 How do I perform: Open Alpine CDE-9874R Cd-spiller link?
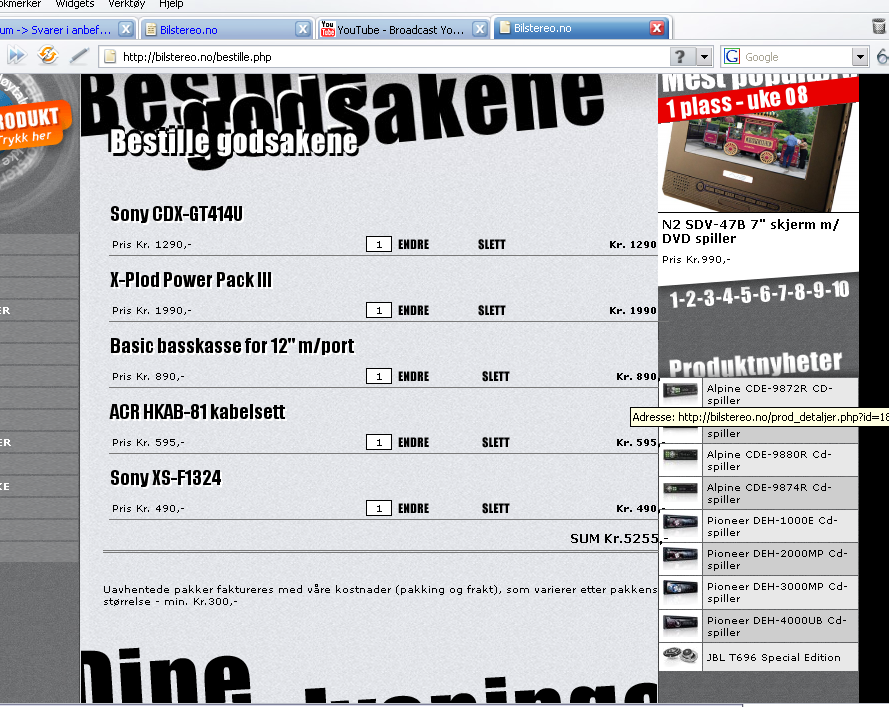click(769, 493)
